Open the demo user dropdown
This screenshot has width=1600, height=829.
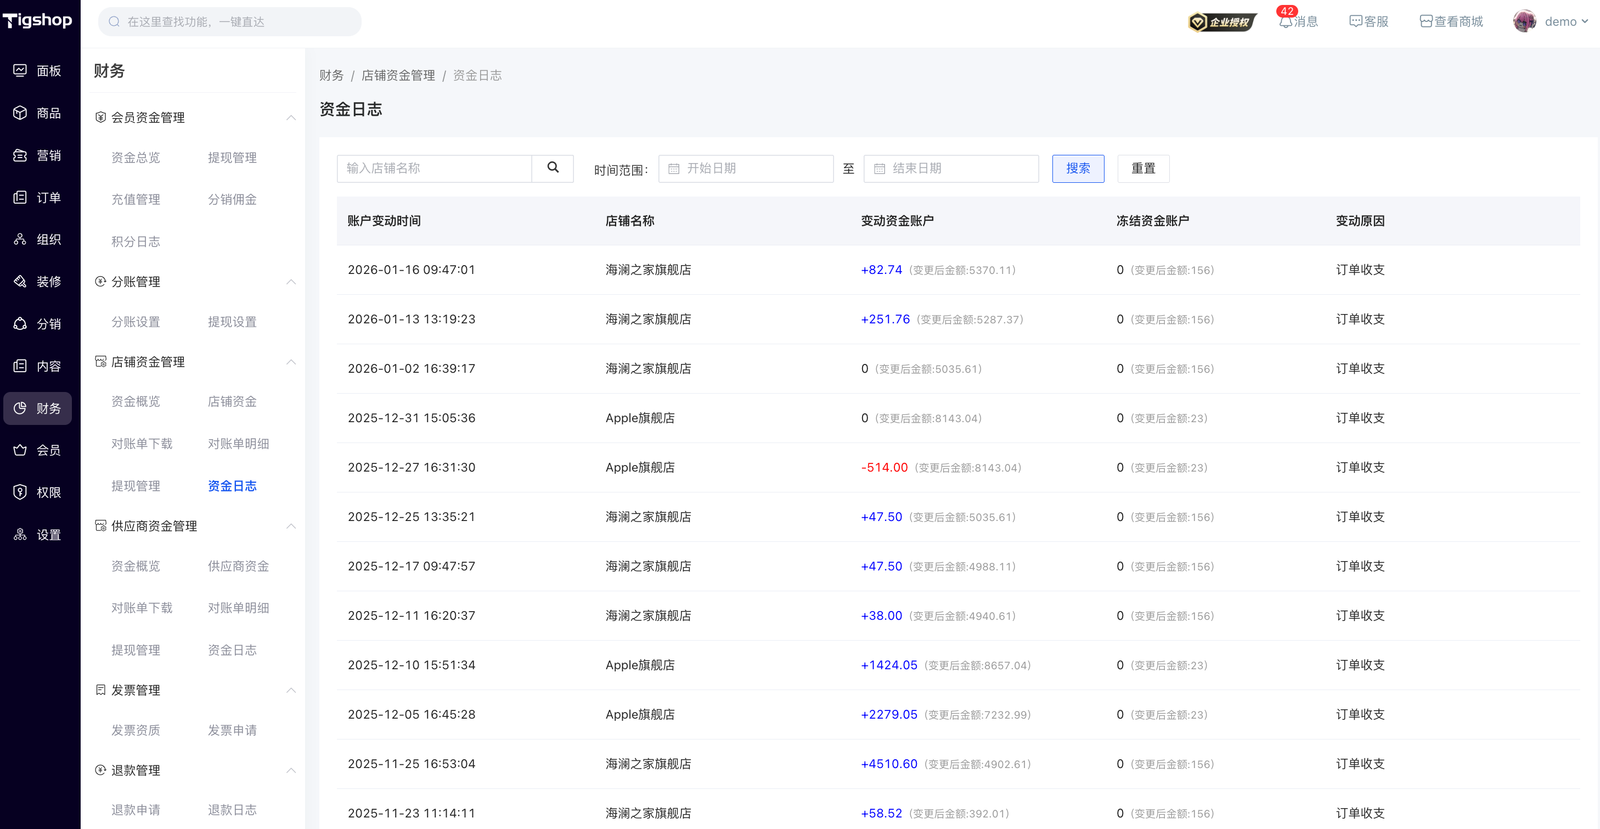pyautogui.click(x=1551, y=21)
